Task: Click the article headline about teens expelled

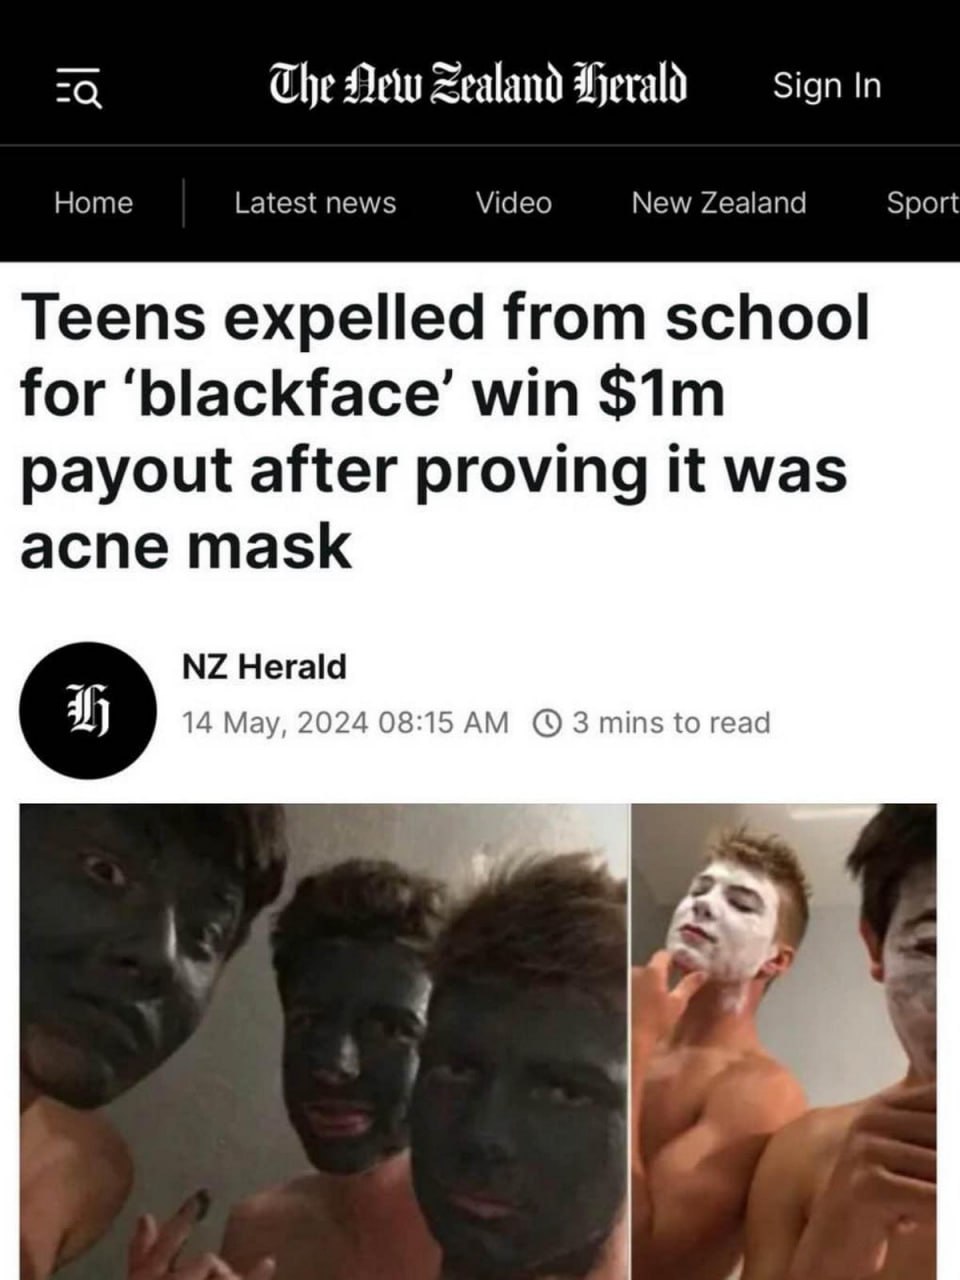Action: (445, 432)
